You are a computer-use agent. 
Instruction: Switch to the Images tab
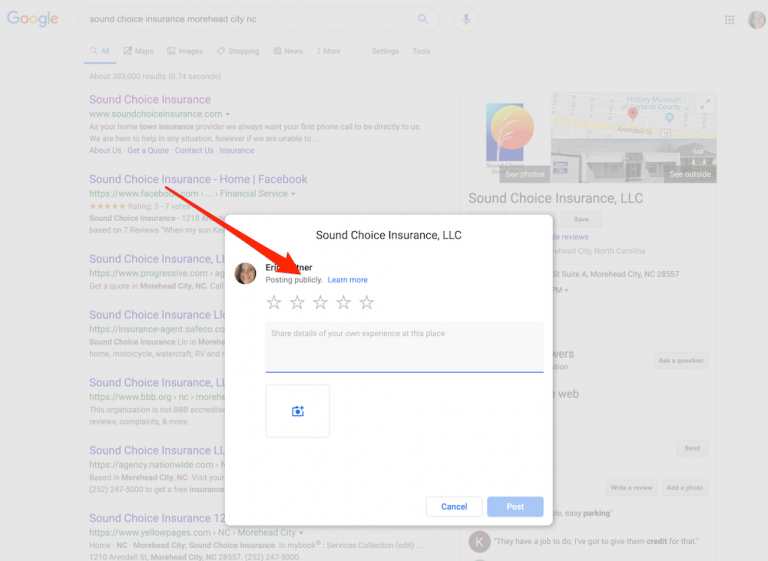click(185, 51)
